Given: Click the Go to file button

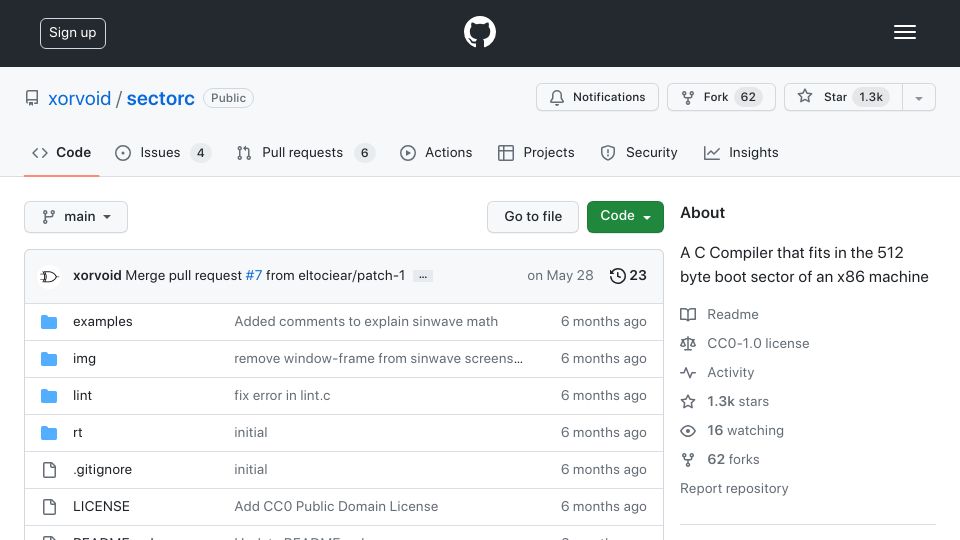Looking at the screenshot, I should pos(533,217).
